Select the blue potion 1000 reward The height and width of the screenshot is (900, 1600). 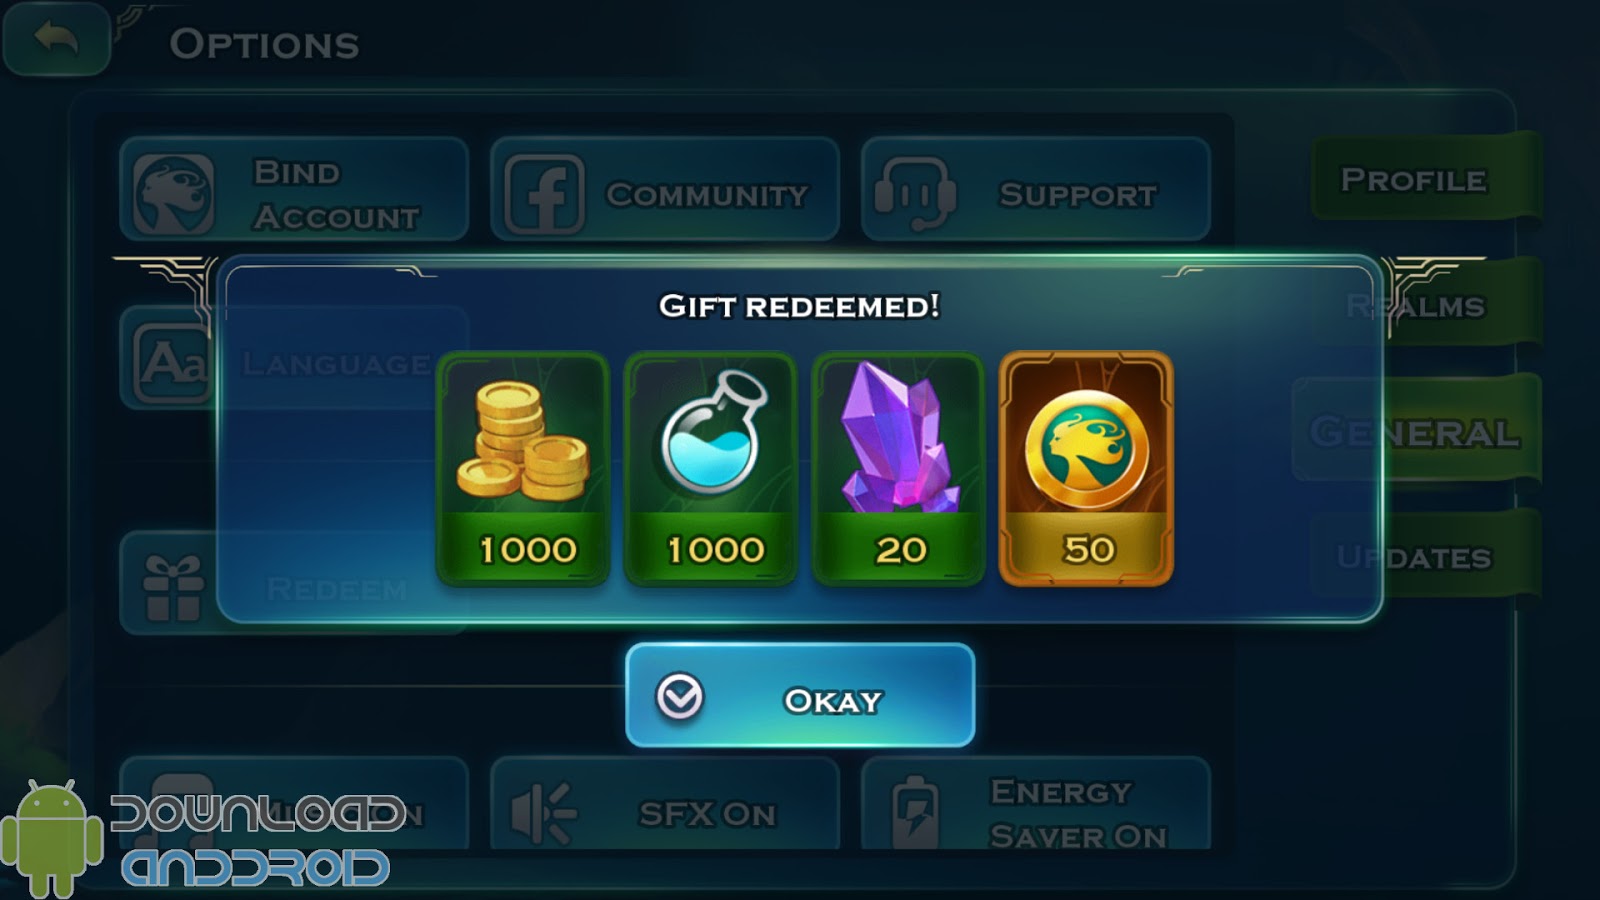[710, 468]
